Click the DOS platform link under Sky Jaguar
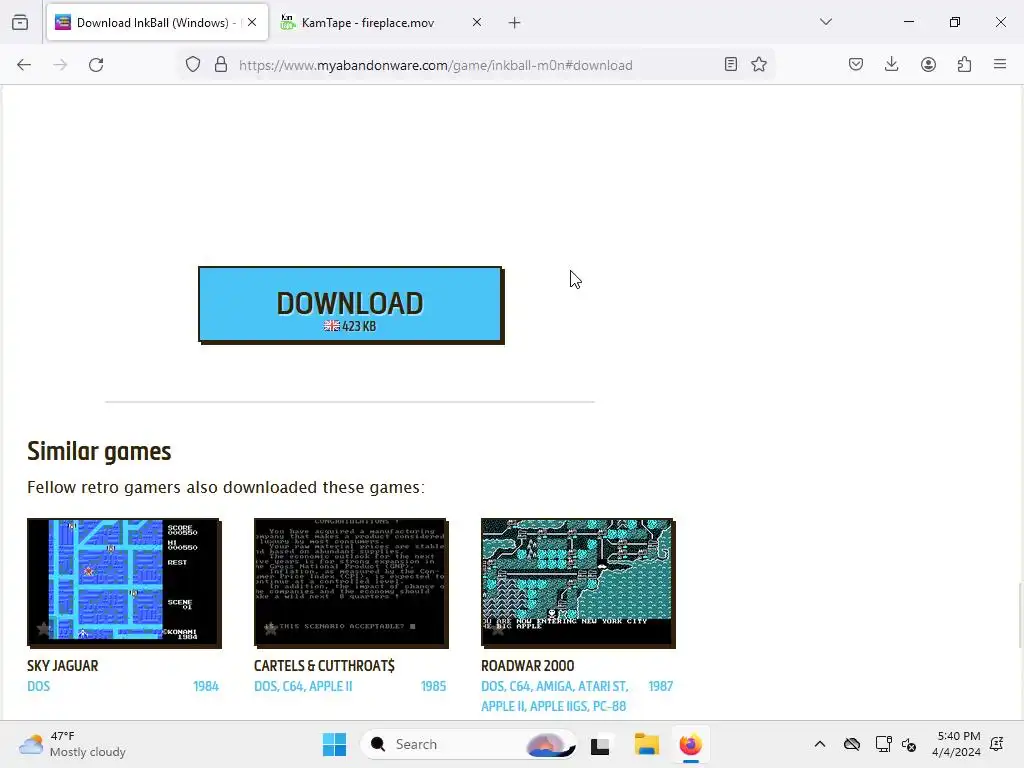The height and width of the screenshot is (768, 1024). 39,686
